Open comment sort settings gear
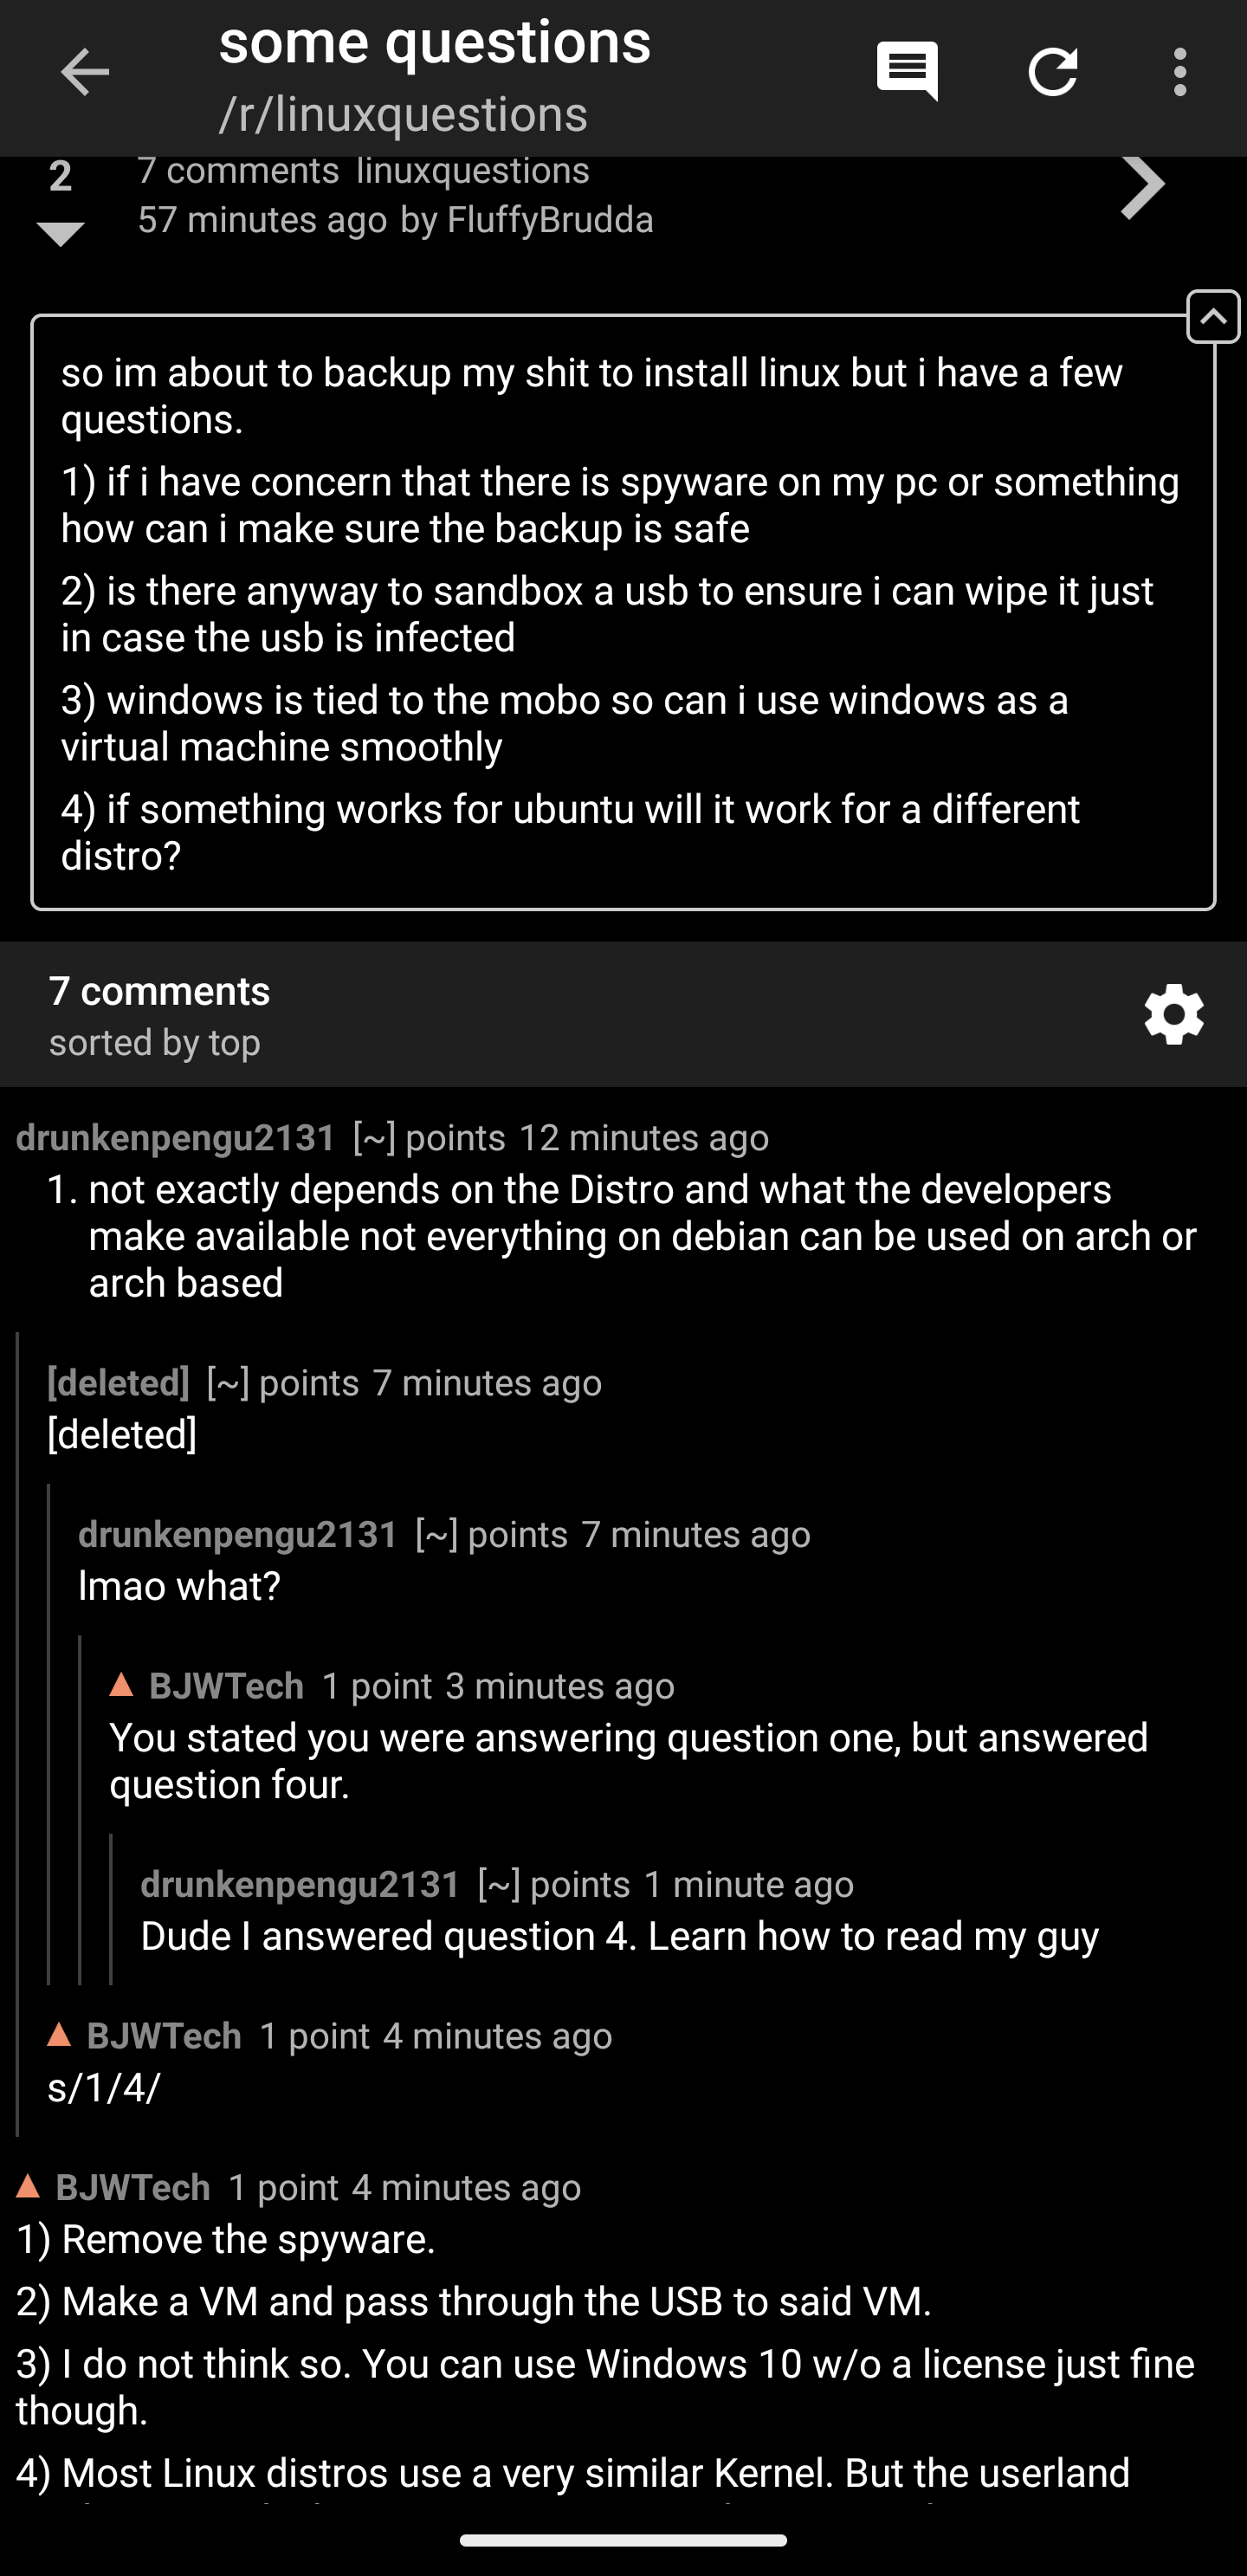This screenshot has width=1247, height=2576. point(1174,1014)
